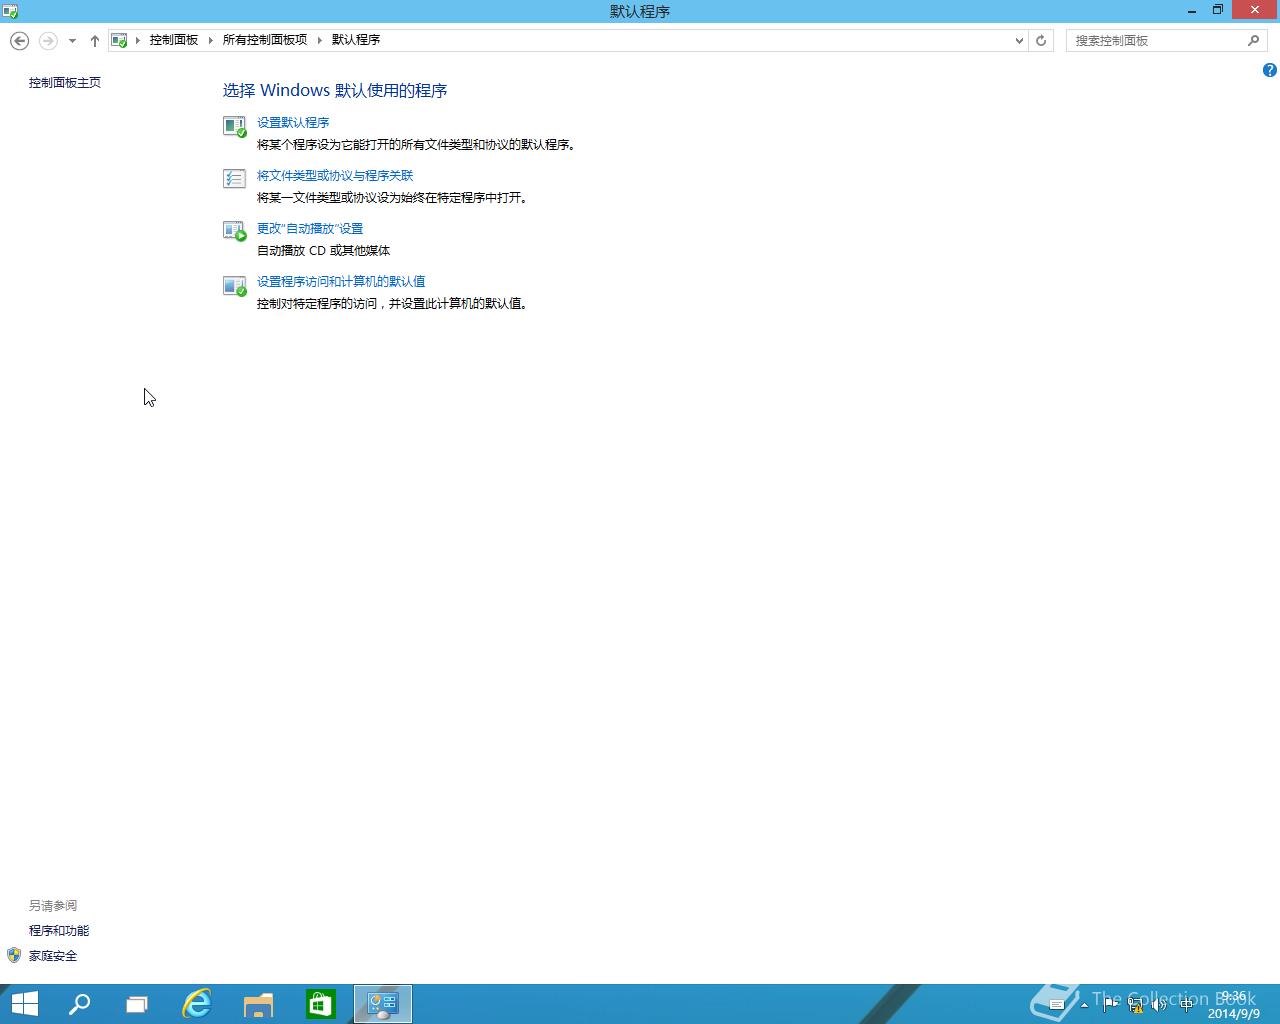The height and width of the screenshot is (1024, 1280).
Task: Click the window icon in title bar
Action: (x=10, y=11)
